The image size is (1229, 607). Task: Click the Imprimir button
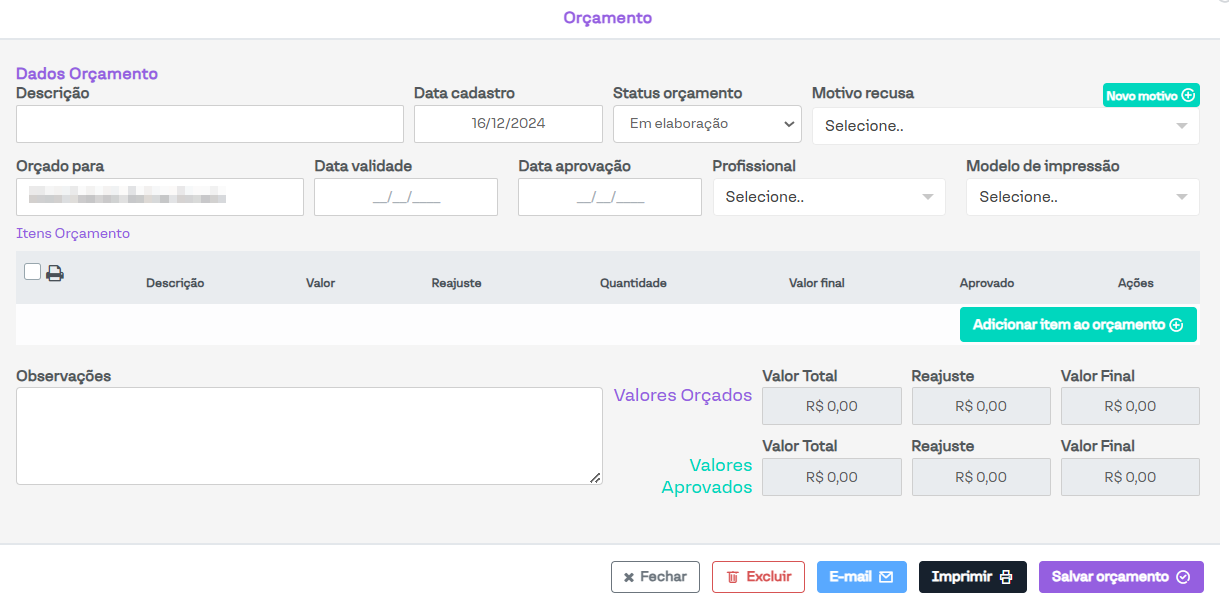pos(972,577)
